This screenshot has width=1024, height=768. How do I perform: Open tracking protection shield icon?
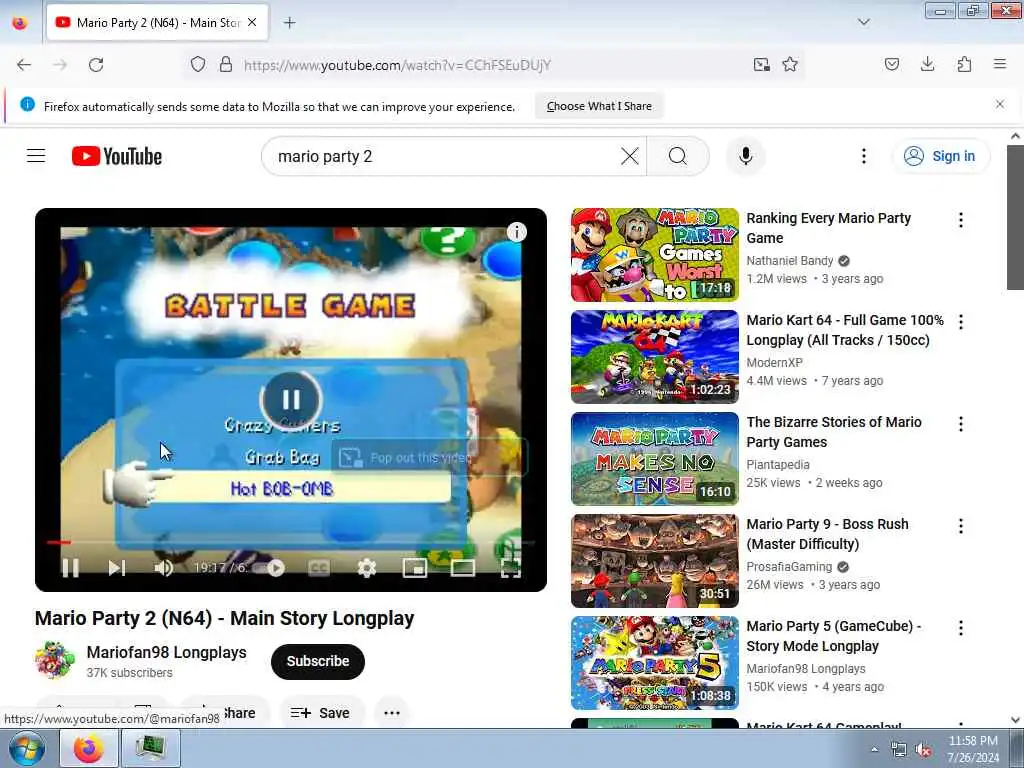click(x=198, y=65)
